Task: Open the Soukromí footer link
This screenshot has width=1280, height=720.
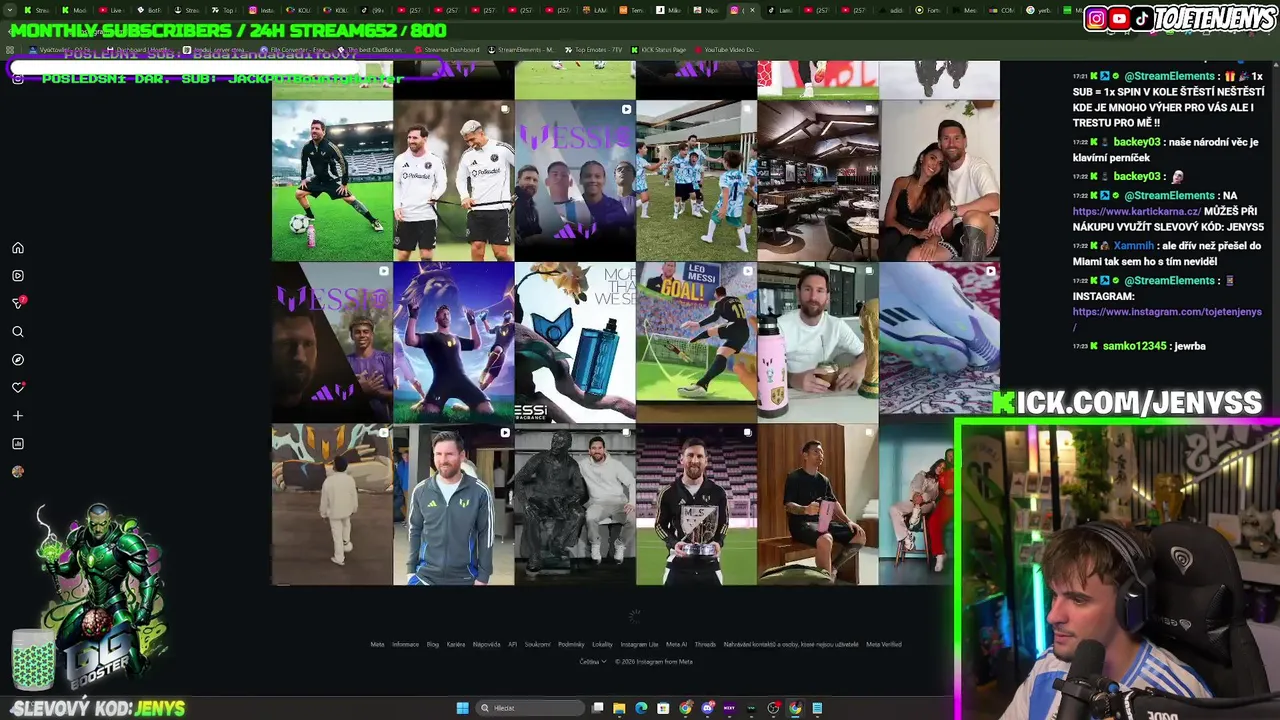Action: coord(538,644)
